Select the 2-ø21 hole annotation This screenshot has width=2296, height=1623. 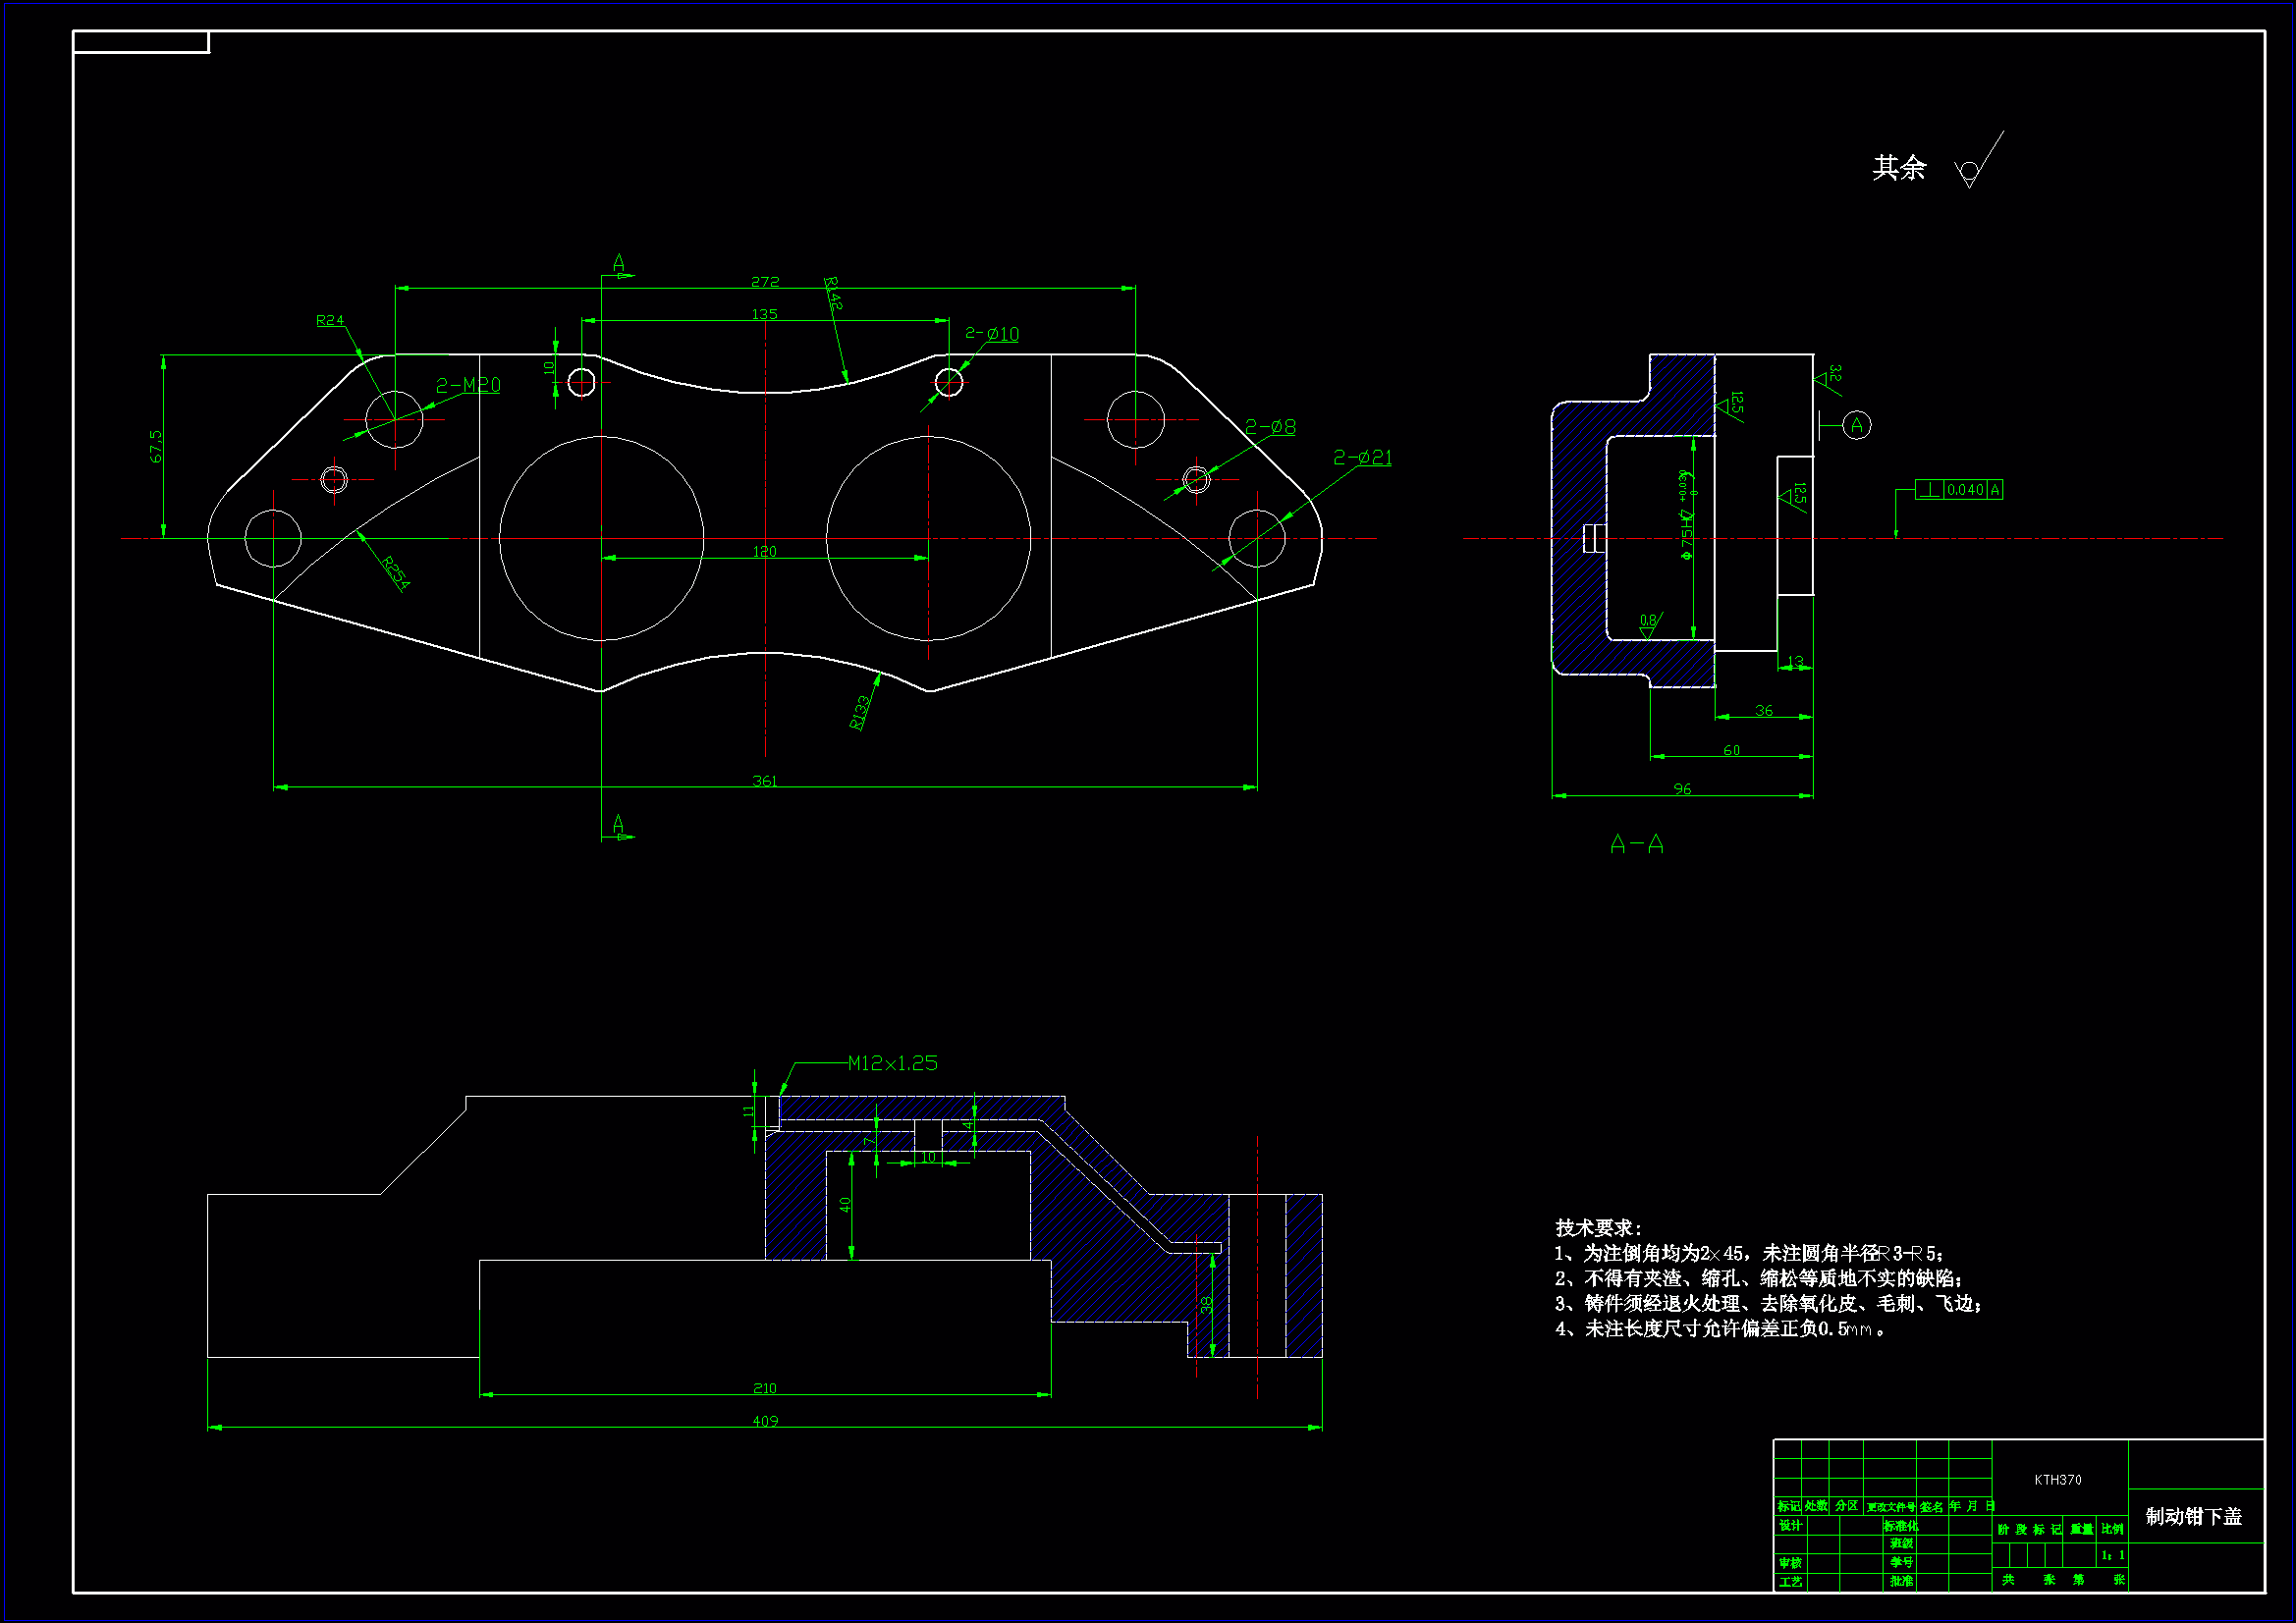point(1362,457)
